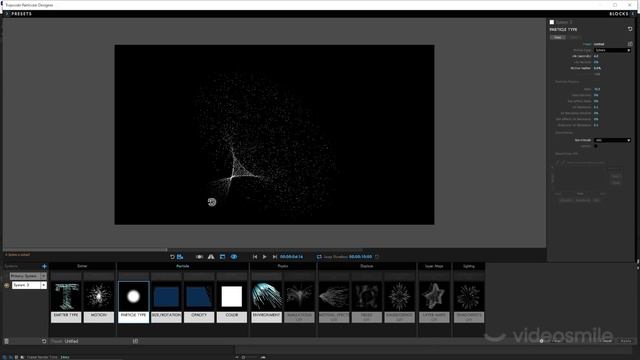This screenshot has height=360, width=640.
Task: Click the emitter gizmo in preview
Action: click(x=212, y=202)
